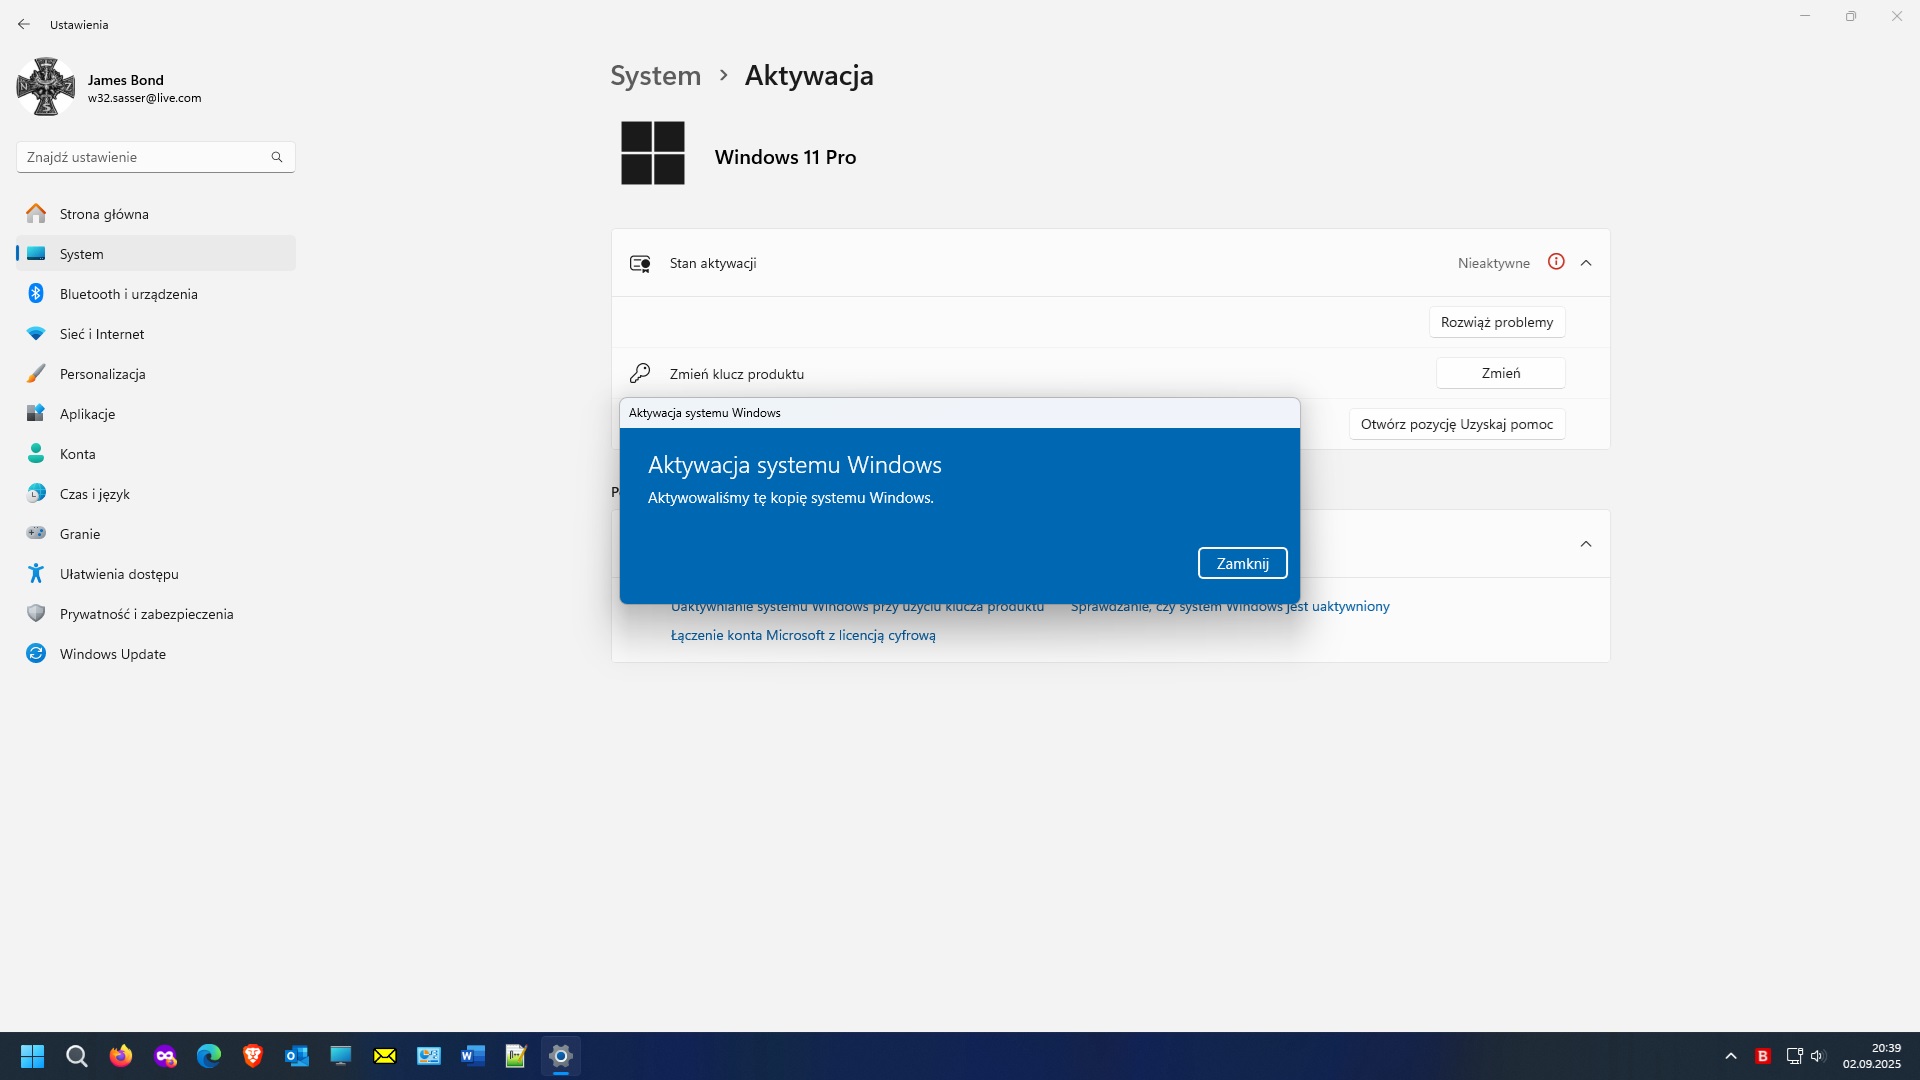Image resolution: width=1920 pixels, height=1080 pixels.
Task: Collapse the help section below the dialog
Action: click(1586, 544)
